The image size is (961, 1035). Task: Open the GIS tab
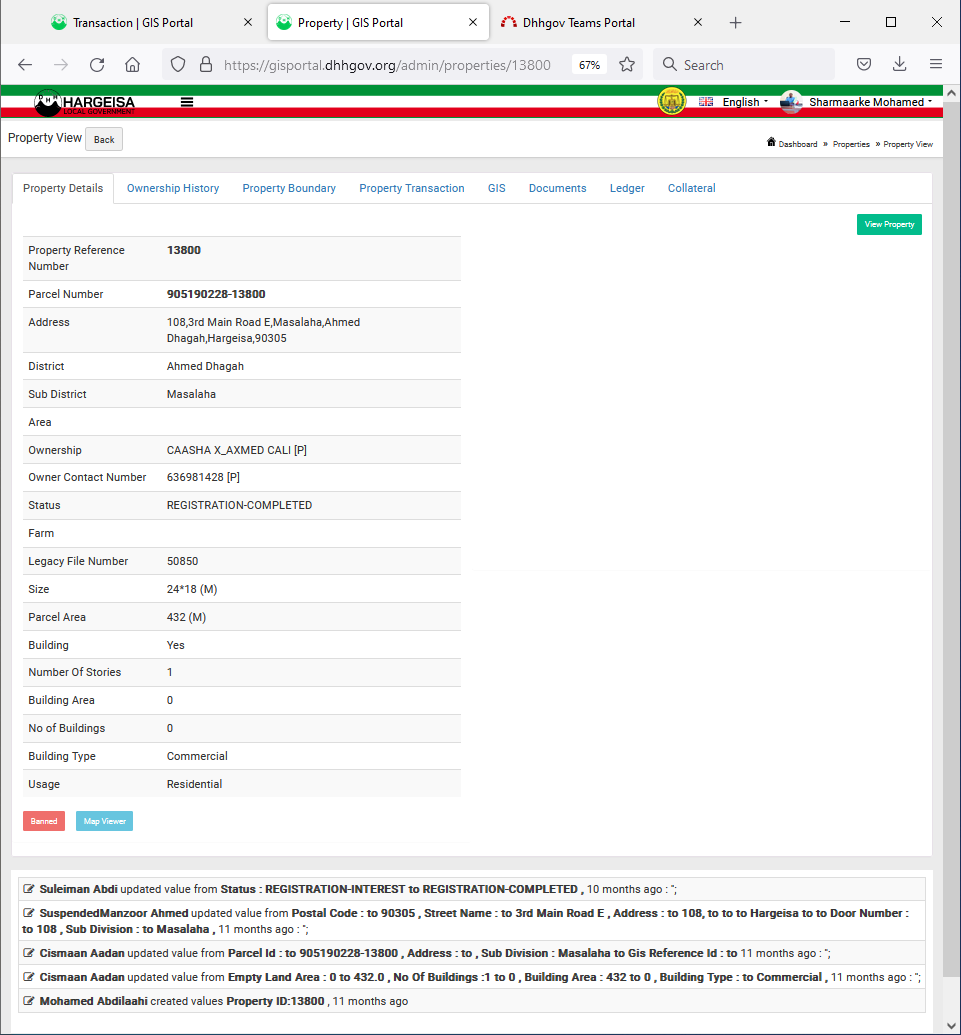coord(496,188)
